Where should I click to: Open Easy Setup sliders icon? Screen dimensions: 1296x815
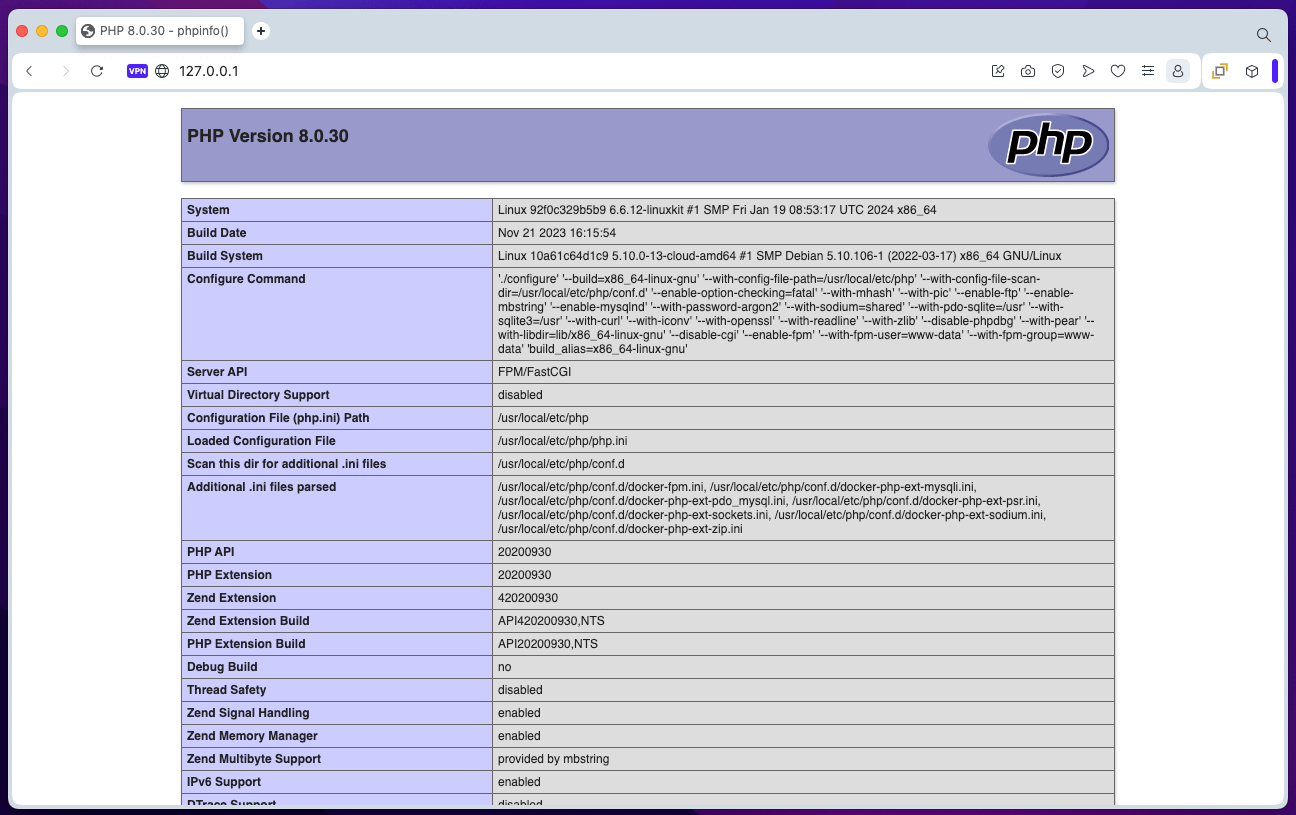[x=1148, y=71]
